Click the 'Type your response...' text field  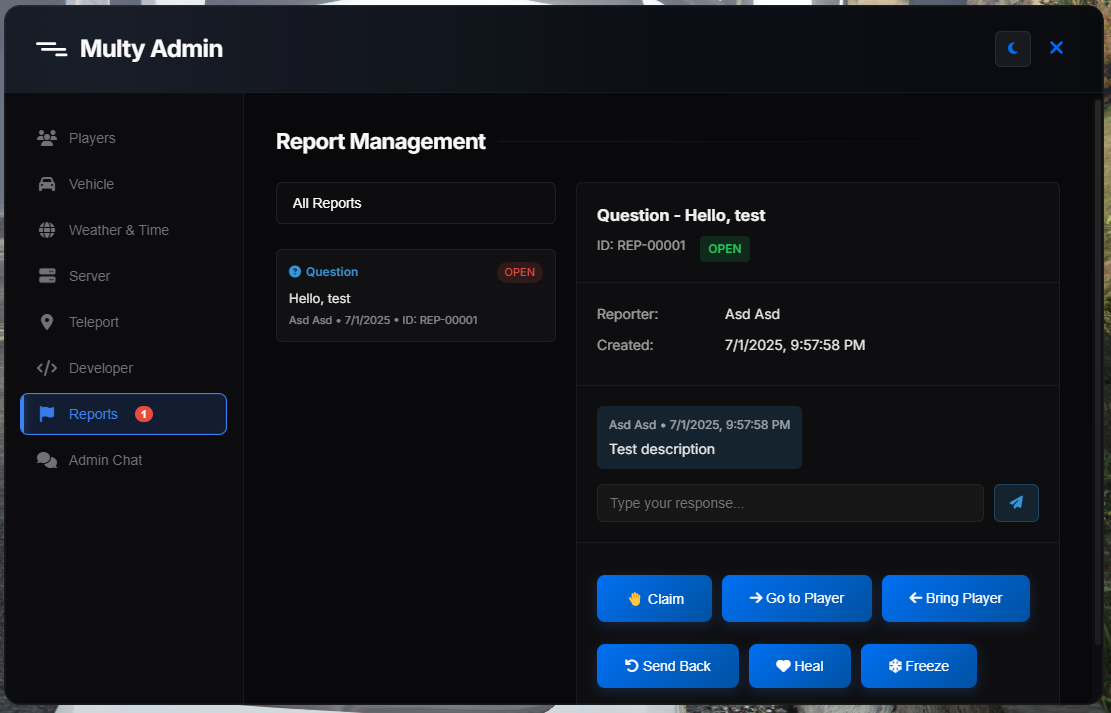point(790,503)
